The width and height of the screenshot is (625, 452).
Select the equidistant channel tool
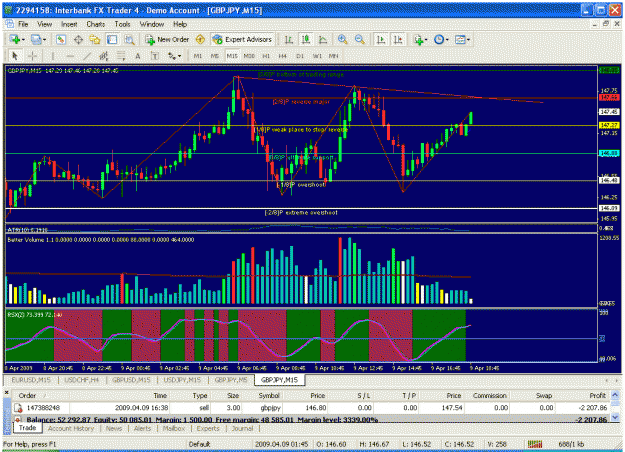click(x=104, y=56)
